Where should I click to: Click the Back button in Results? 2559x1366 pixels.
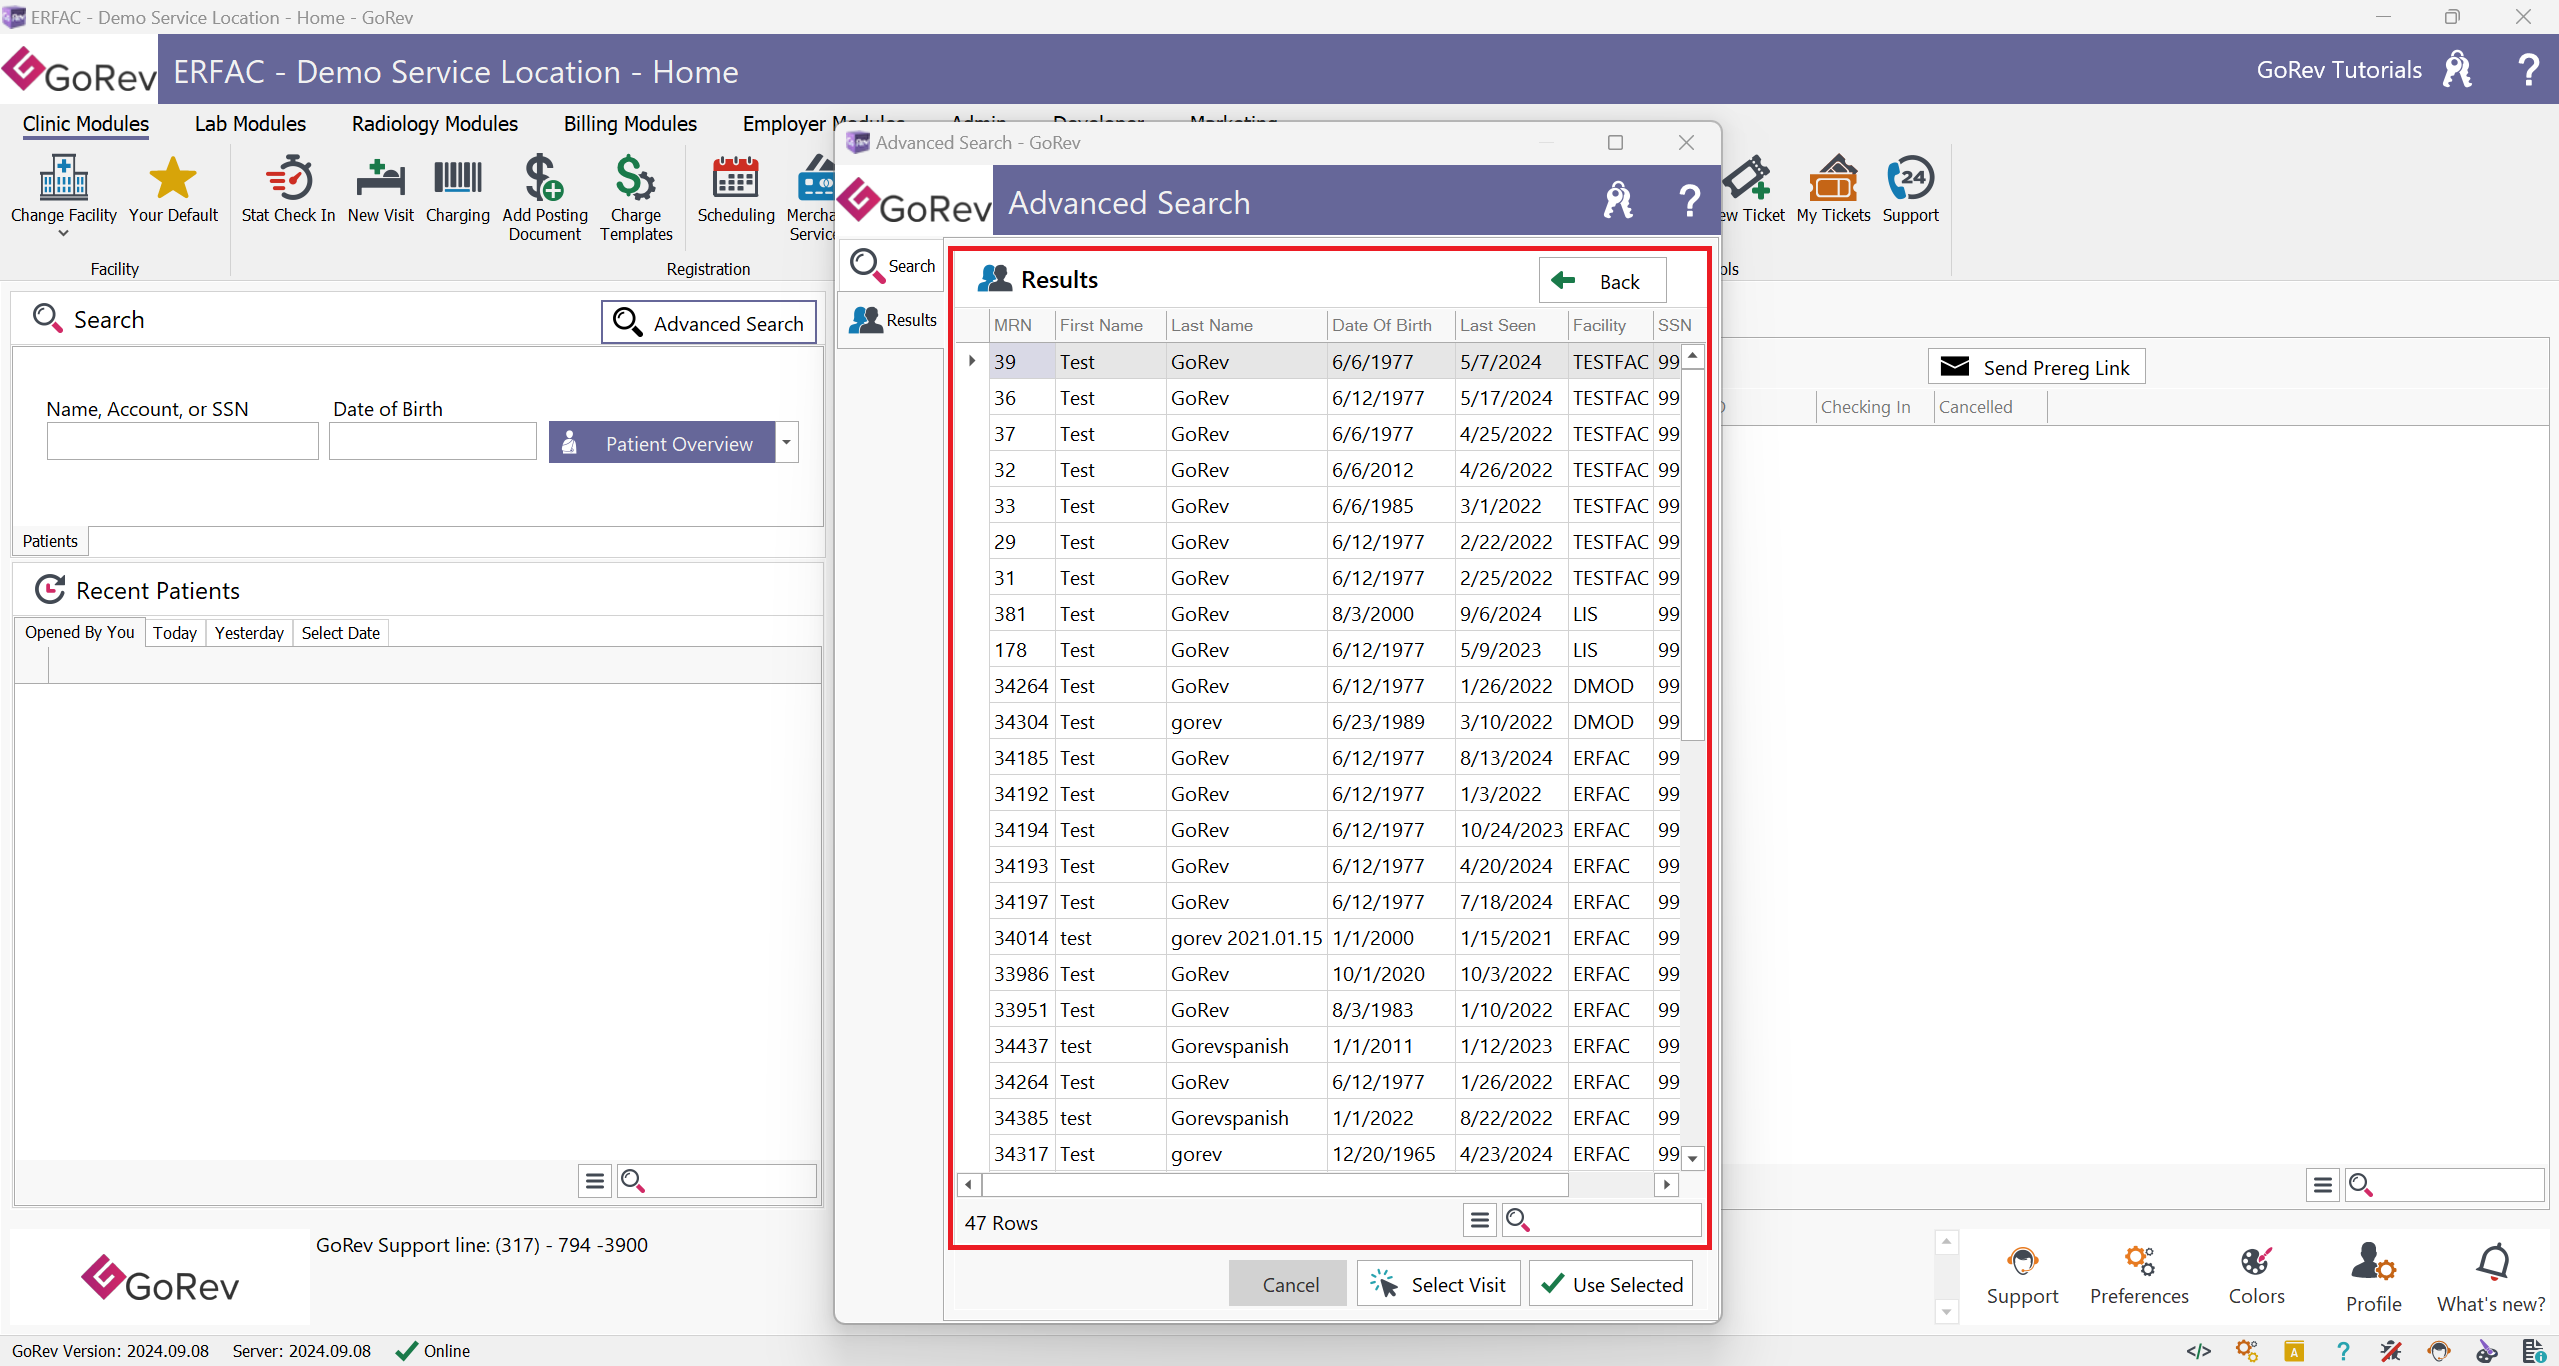[1602, 281]
